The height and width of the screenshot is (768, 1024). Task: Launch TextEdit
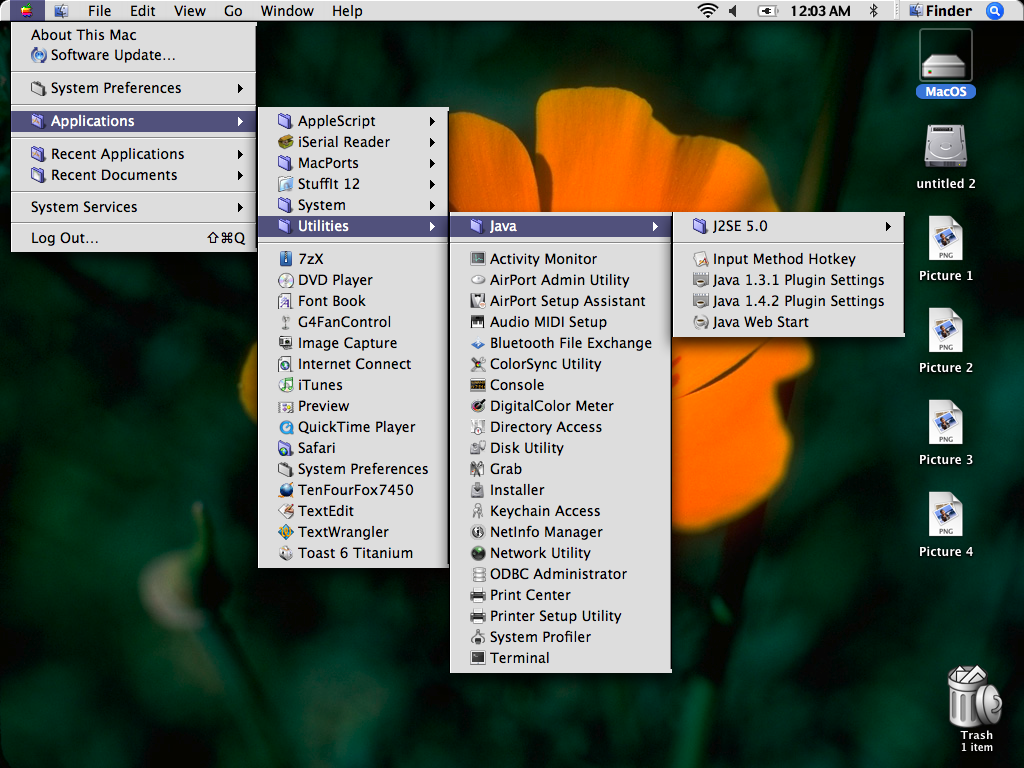click(x=353, y=511)
